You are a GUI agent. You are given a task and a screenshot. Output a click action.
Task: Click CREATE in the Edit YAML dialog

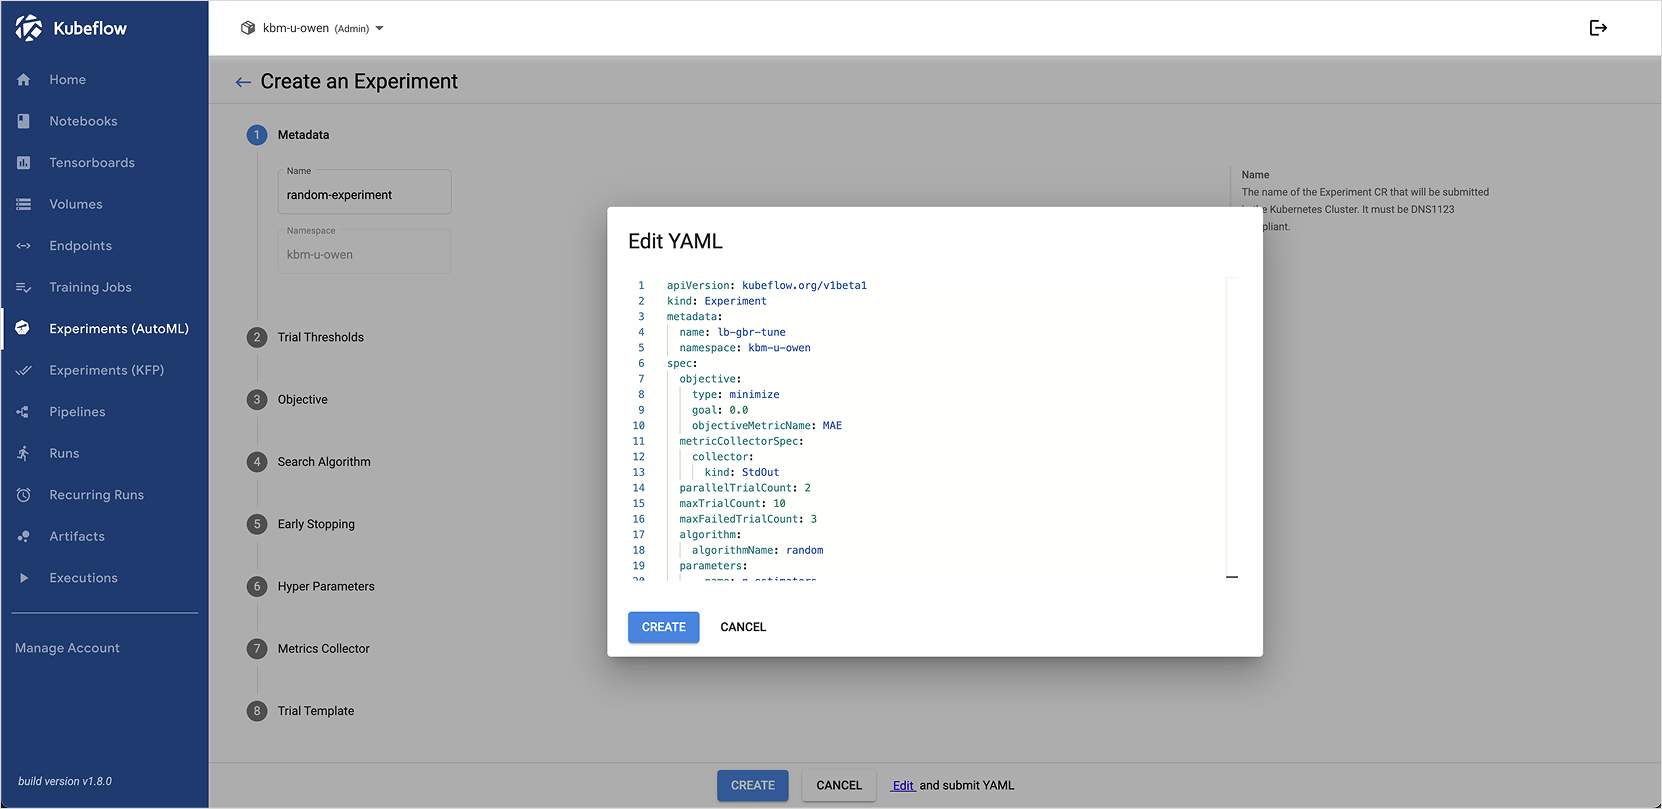point(663,627)
